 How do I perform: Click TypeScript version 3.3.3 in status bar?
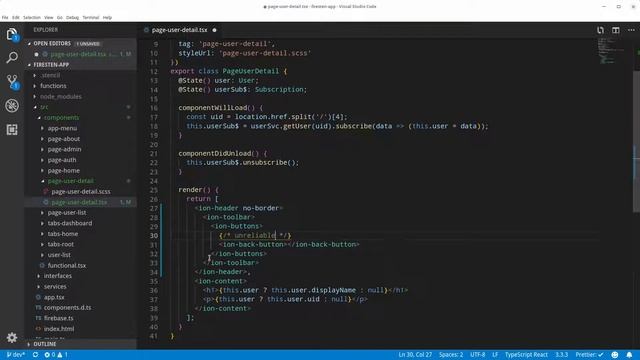[561, 355]
